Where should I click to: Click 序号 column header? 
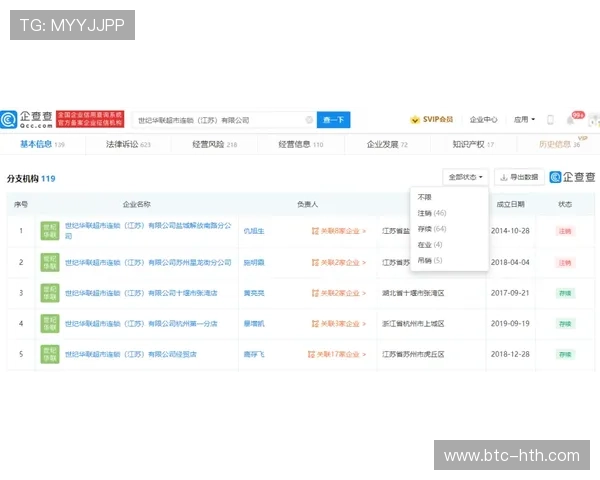click(x=21, y=204)
